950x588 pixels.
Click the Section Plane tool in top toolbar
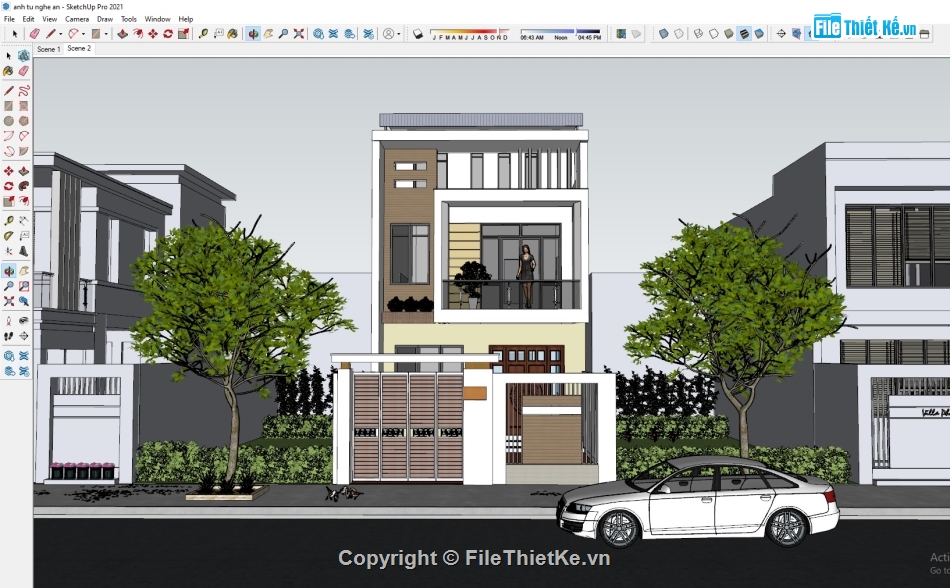tap(781, 33)
